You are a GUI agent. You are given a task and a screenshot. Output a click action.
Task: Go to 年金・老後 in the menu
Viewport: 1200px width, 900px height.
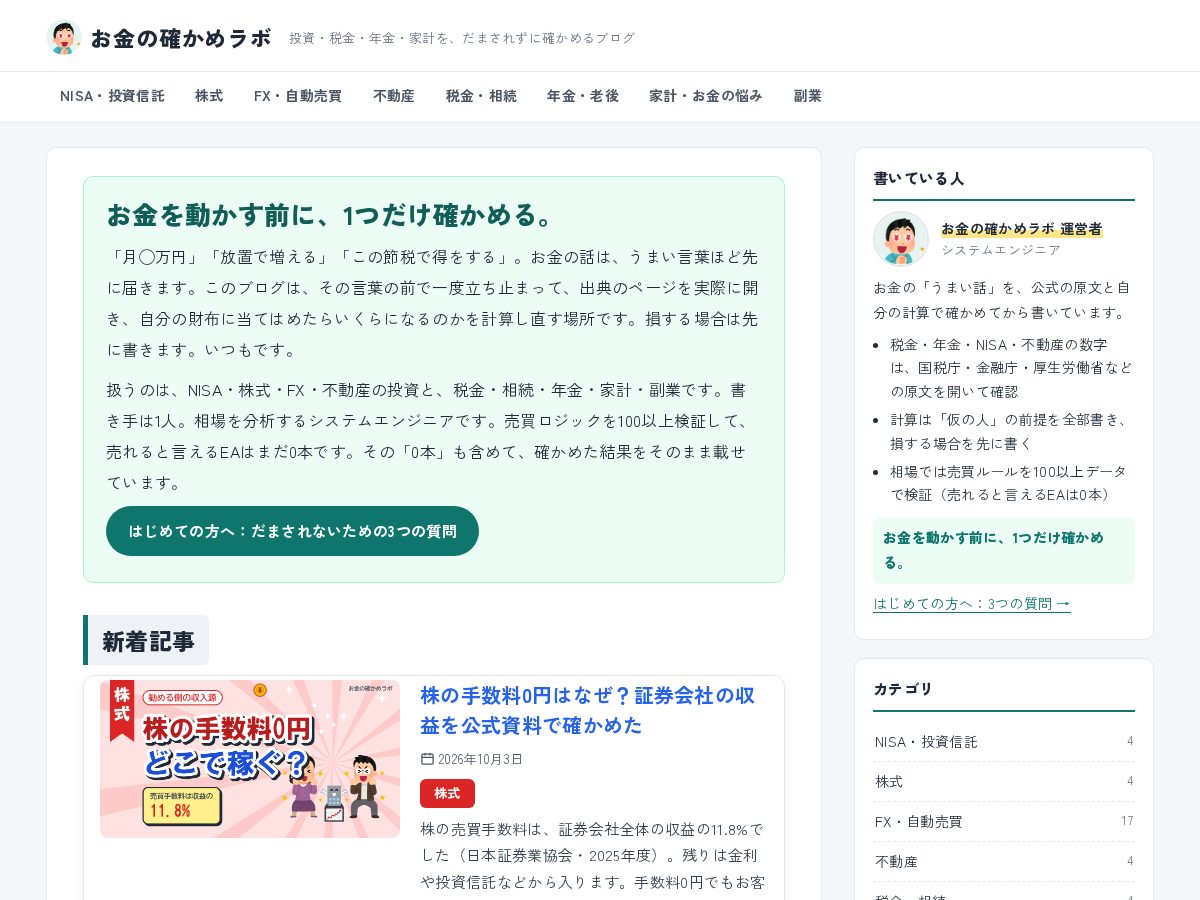tap(583, 96)
